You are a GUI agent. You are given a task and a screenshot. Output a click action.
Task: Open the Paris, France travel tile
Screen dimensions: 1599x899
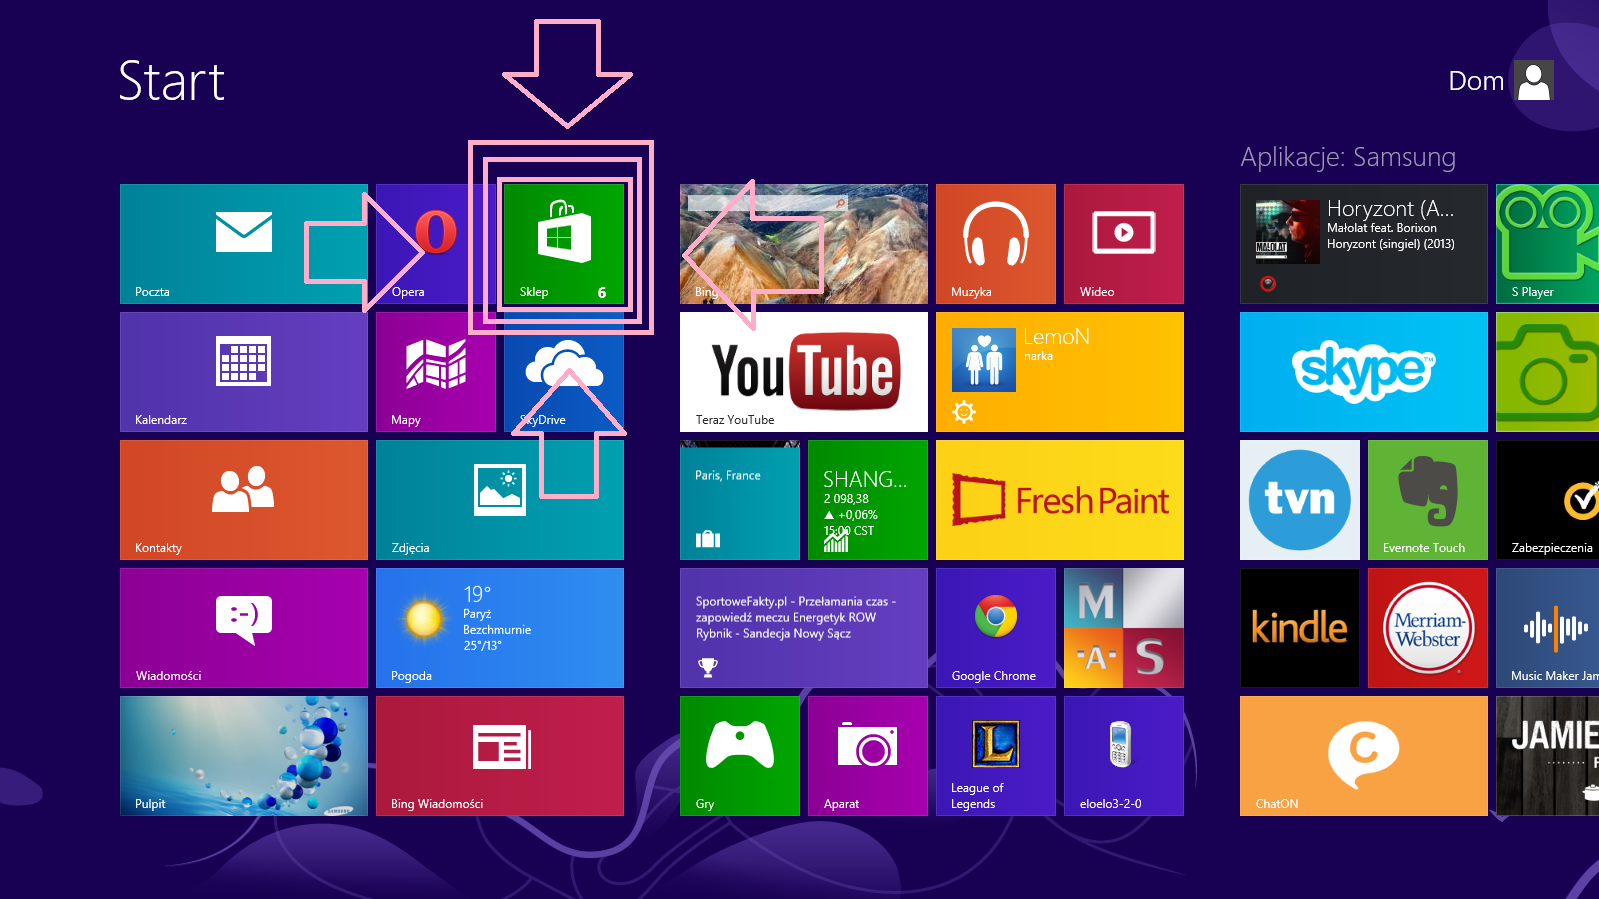pos(740,500)
